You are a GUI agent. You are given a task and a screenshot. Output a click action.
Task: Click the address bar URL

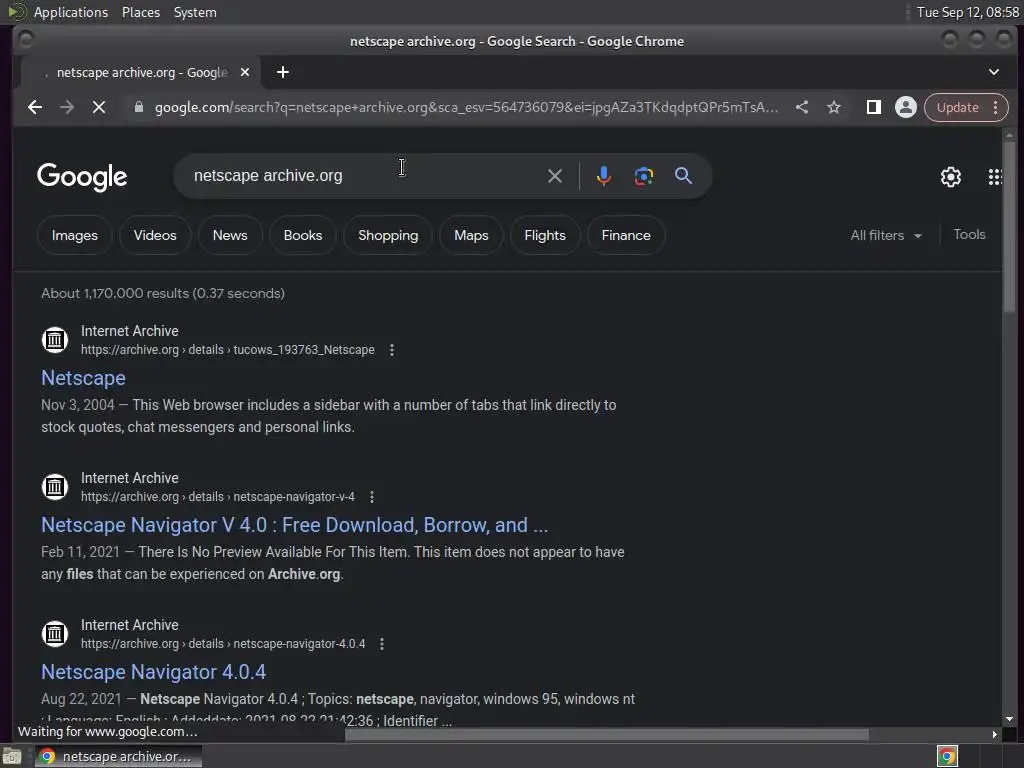coord(466,107)
